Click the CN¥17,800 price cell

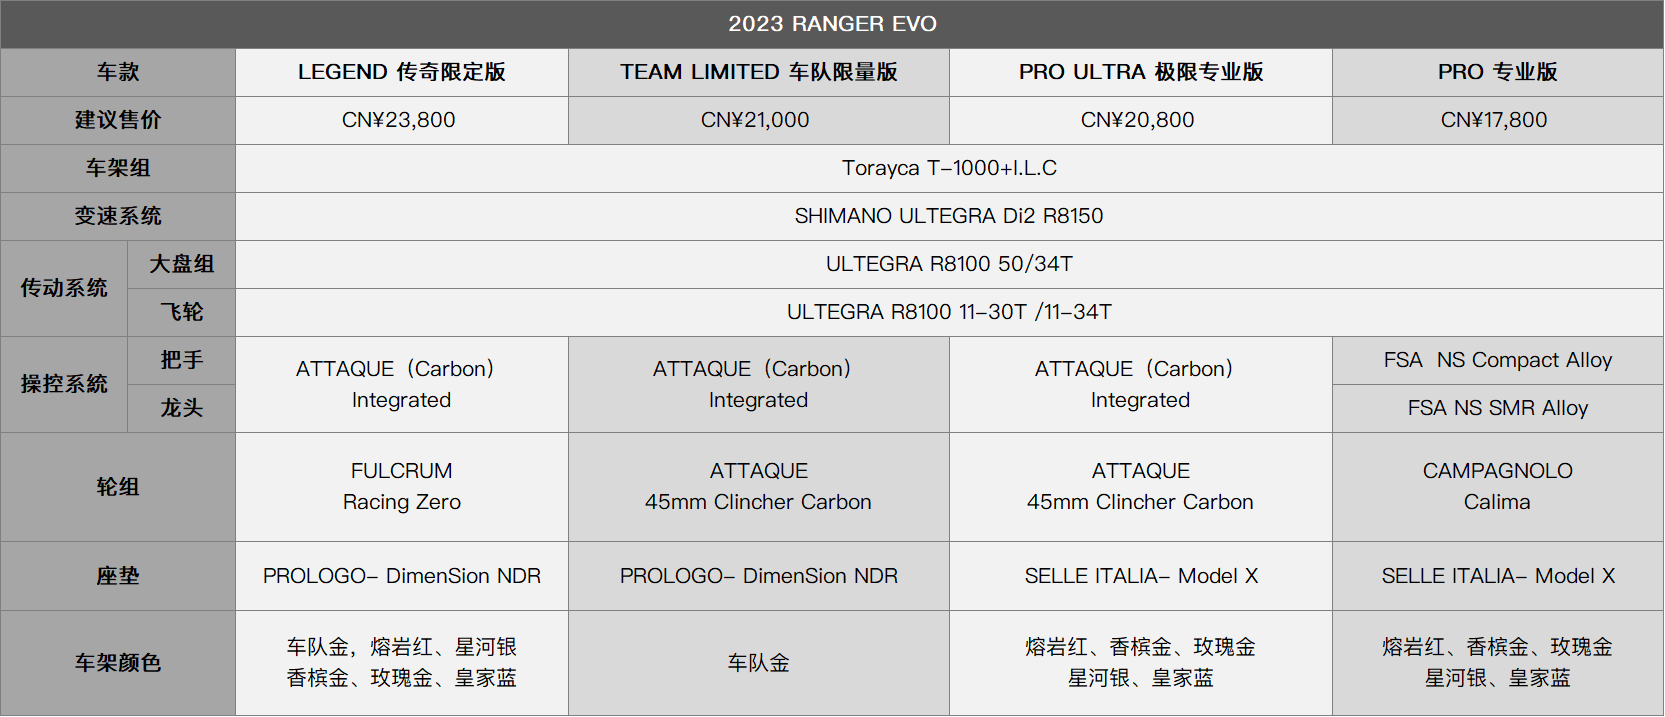click(1498, 120)
